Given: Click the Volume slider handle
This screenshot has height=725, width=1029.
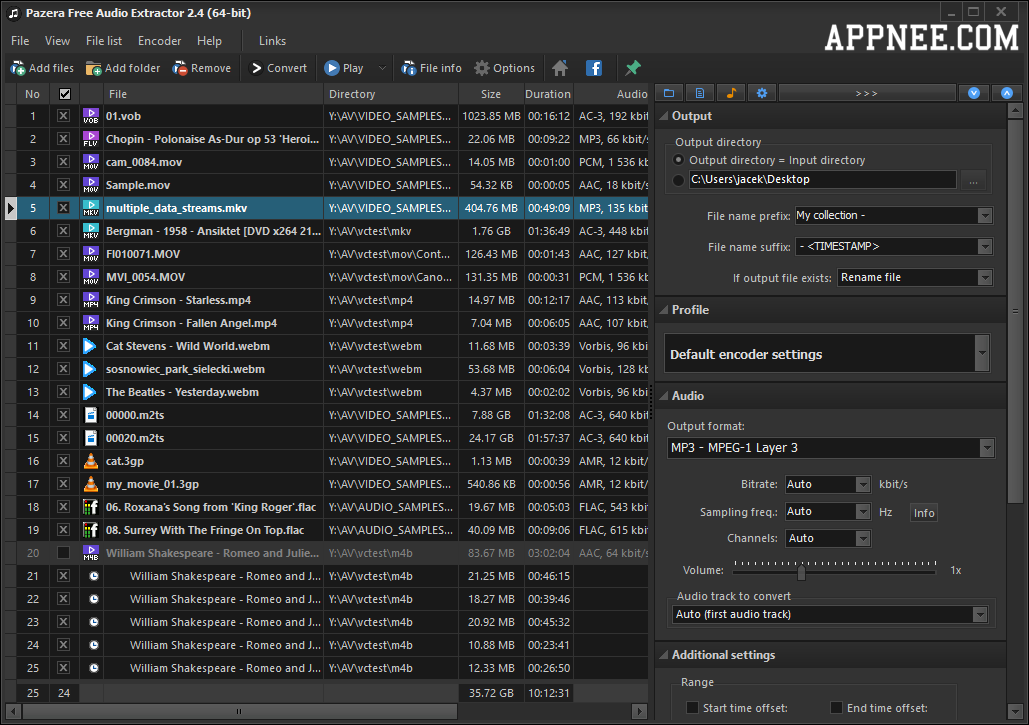Looking at the screenshot, I should click(801, 572).
